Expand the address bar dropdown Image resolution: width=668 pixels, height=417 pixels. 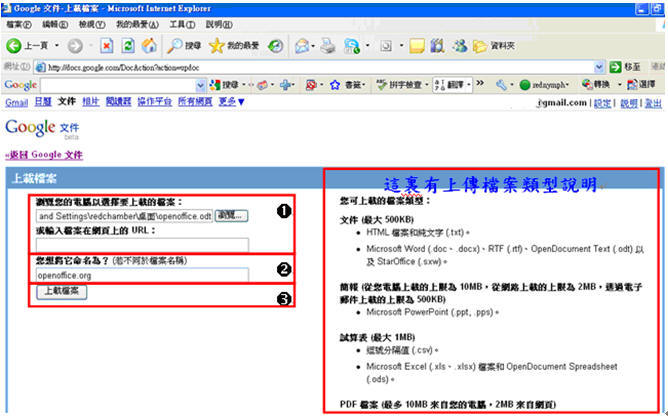(x=599, y=67)
